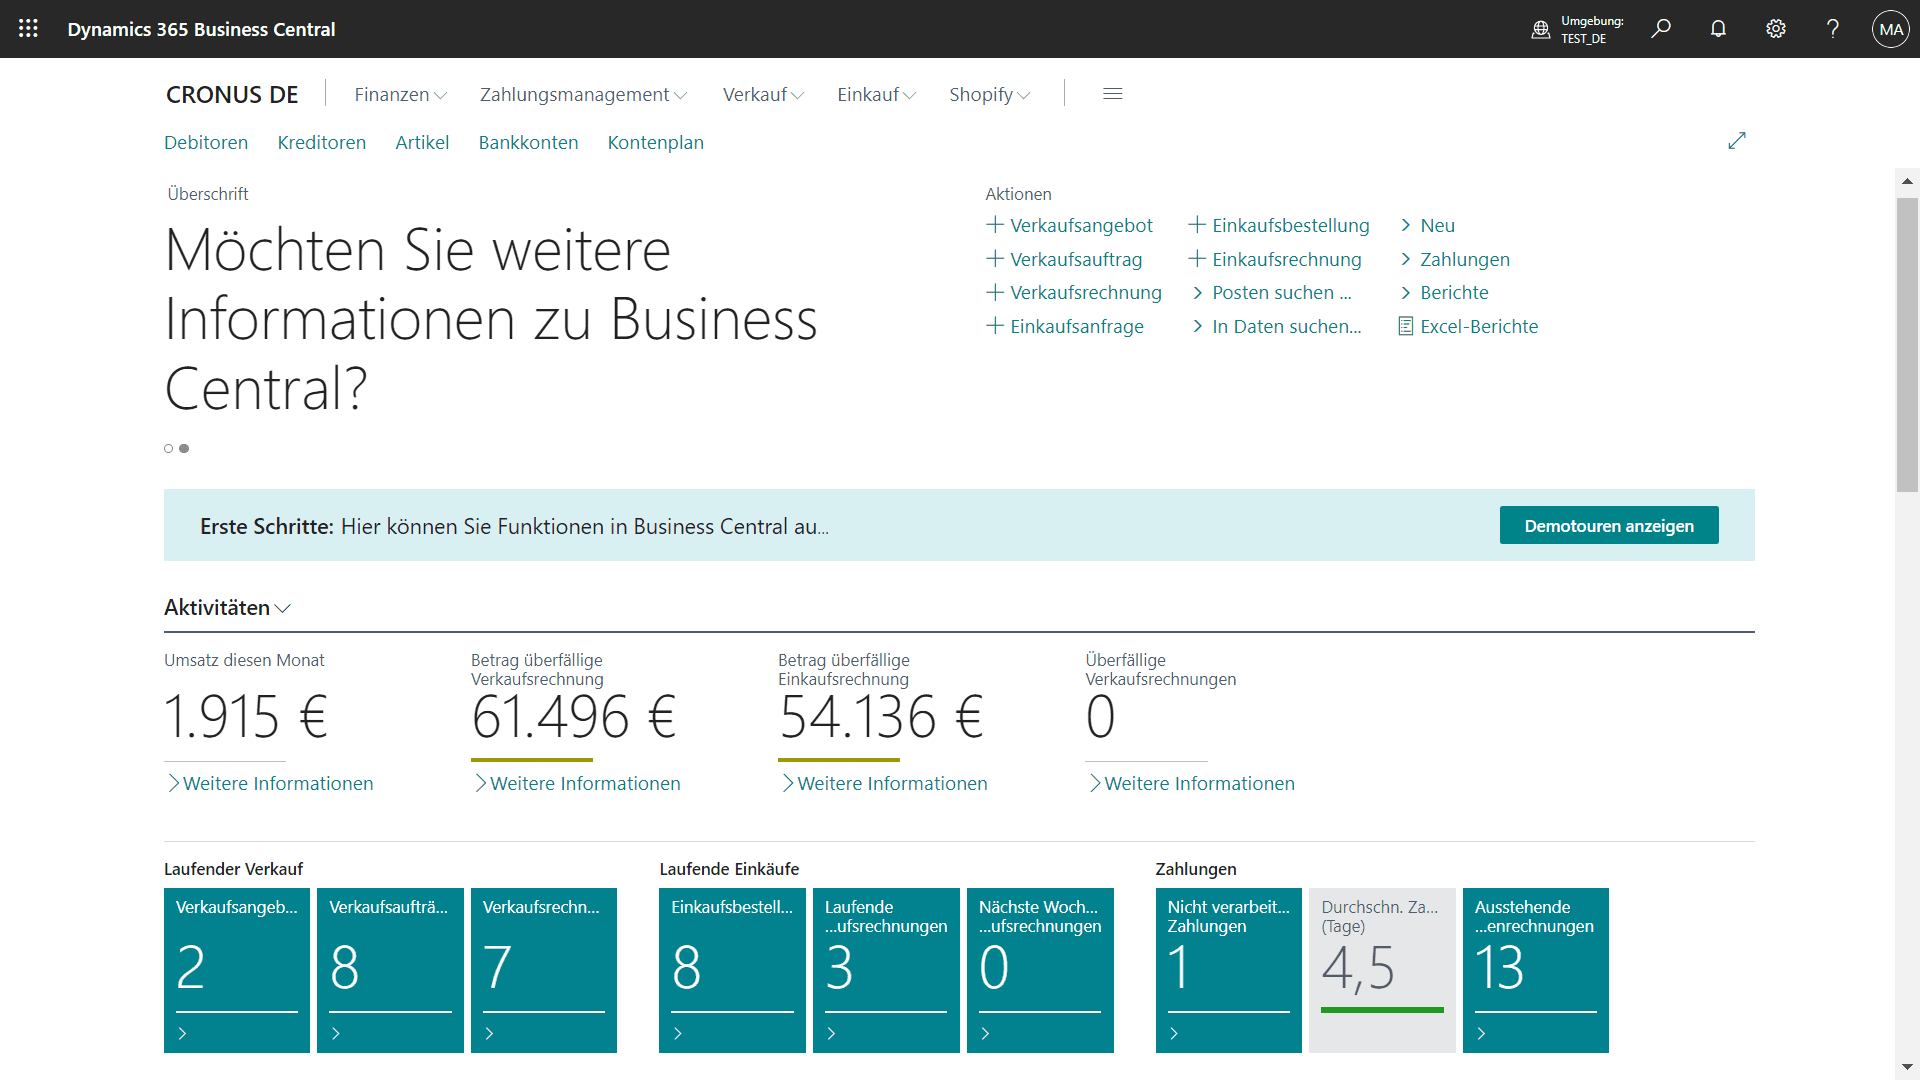Open the MA user account avatar
This screenshot has width=1920, height=1080.
(x=1891, y=29)
